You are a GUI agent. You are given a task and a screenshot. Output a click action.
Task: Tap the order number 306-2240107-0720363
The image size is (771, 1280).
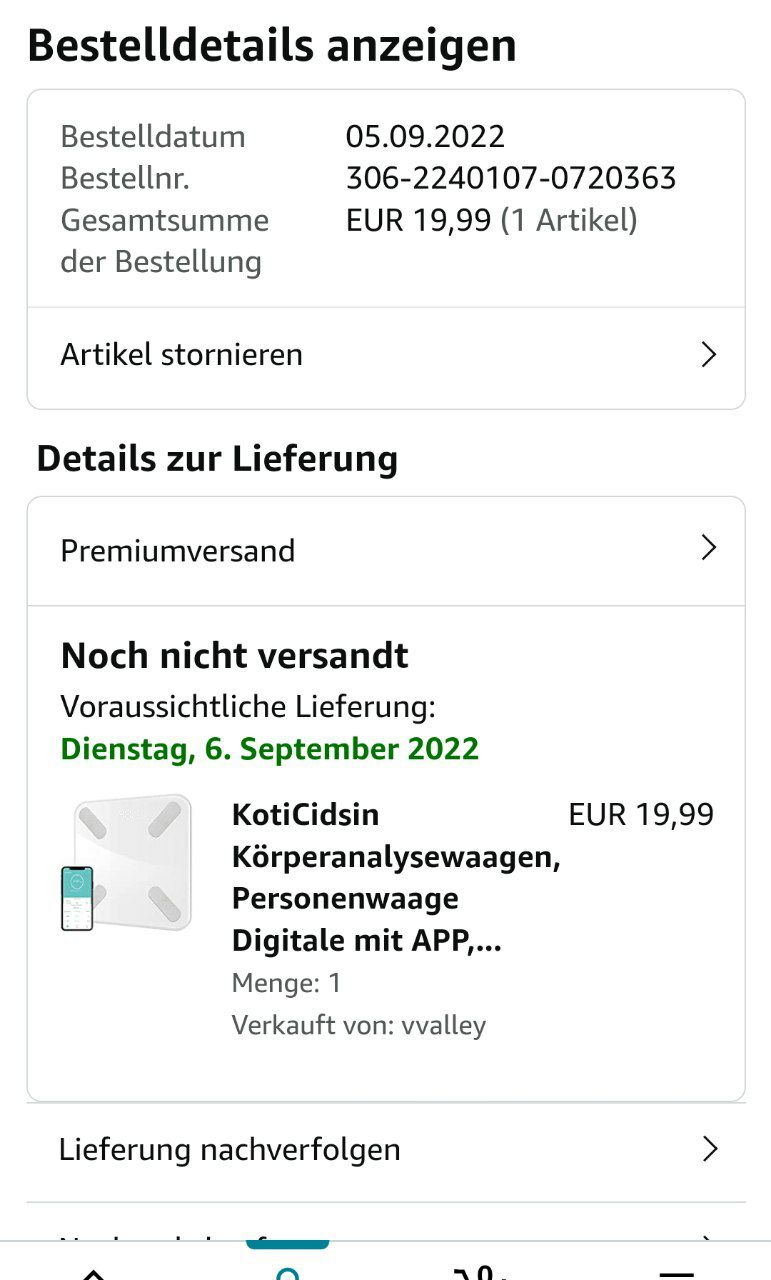click(x=511, y=178)
